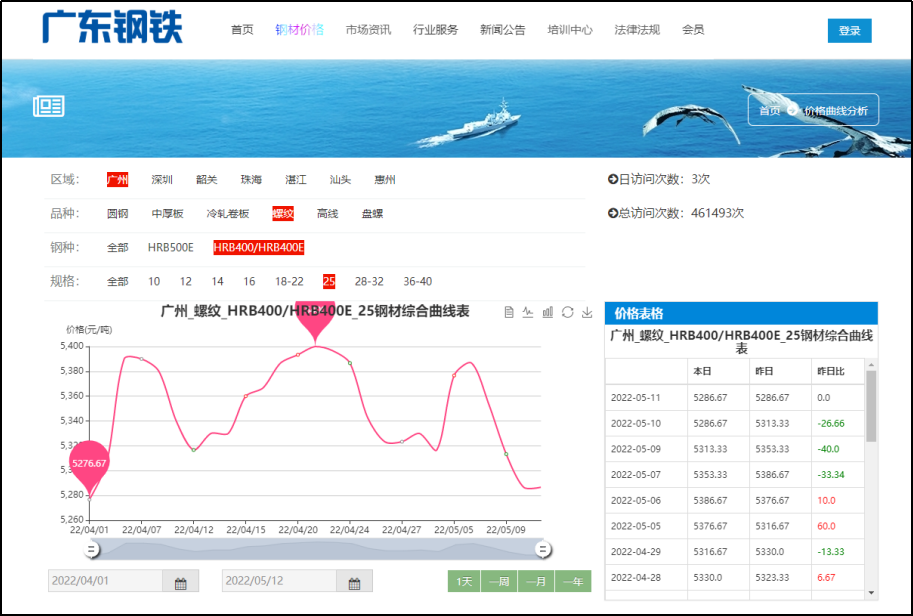Open end date calendar picker icon
Screen dimensions: 913x616
pos(355,583)
